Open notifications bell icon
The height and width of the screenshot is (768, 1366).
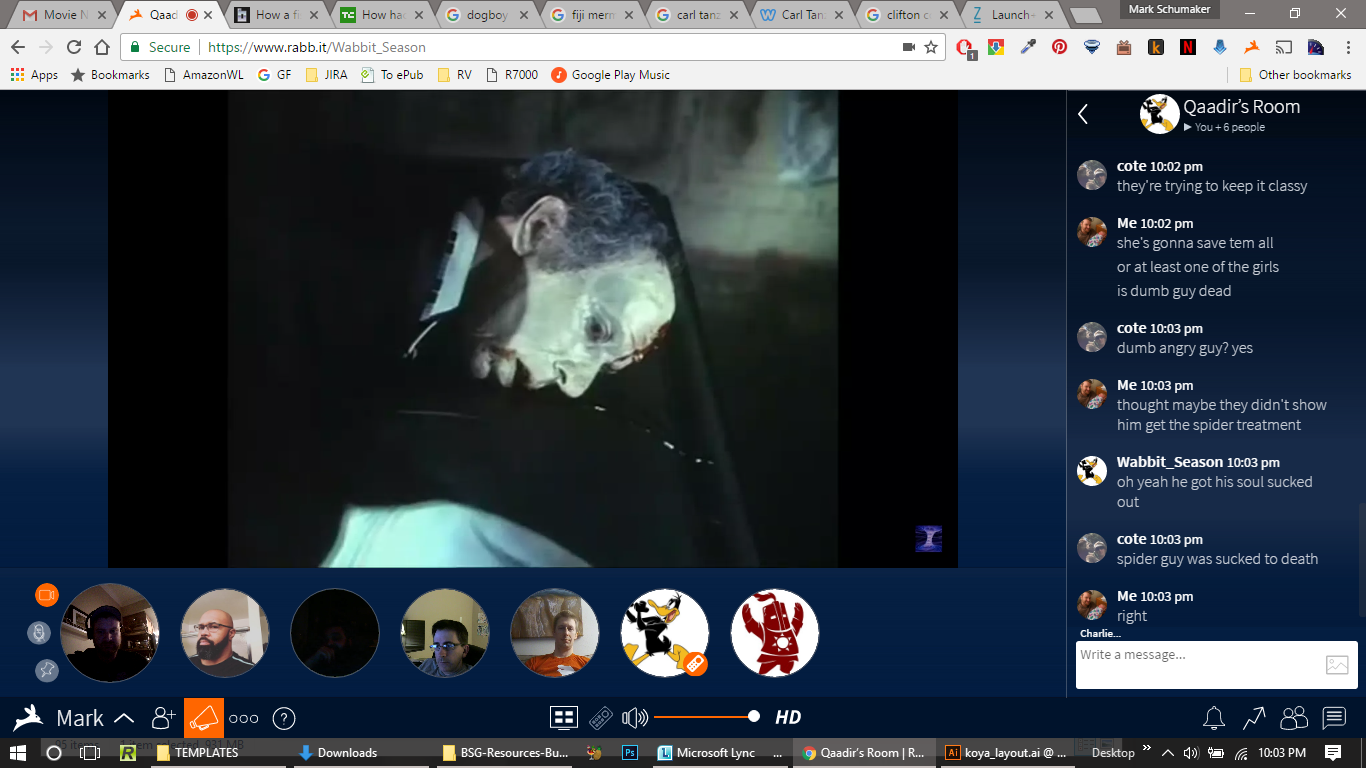1214,717
